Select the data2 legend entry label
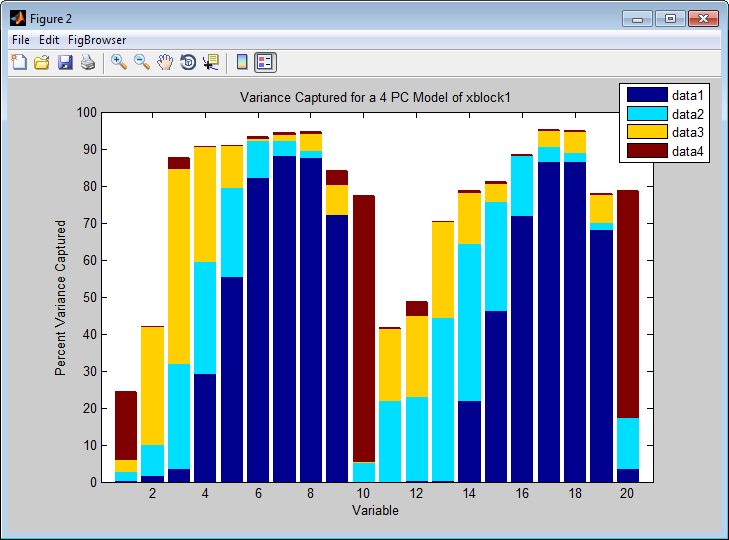Image resolution: width=729 pixels, height=540 pixels. (687, 114)
